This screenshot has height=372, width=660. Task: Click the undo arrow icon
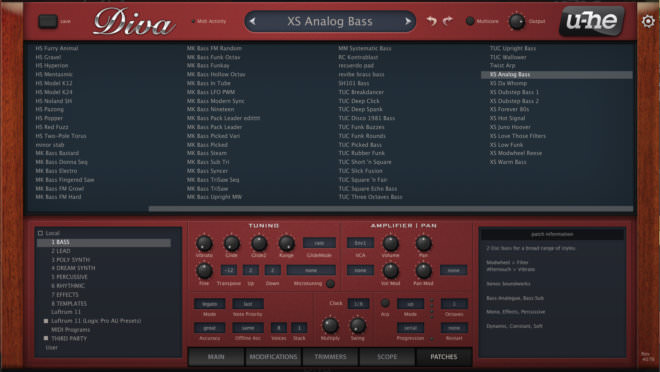pyautogui.click(x=431, y=21)
